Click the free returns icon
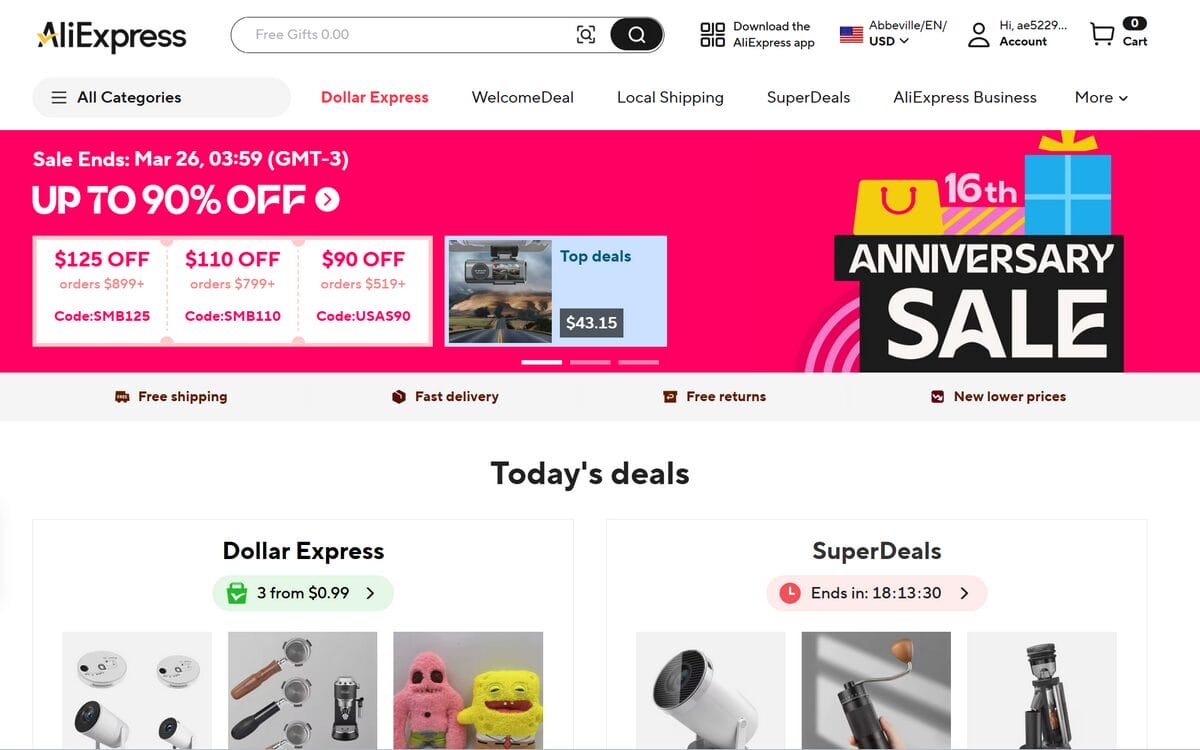Screen dimensions: 1200x750 (672, 396)
